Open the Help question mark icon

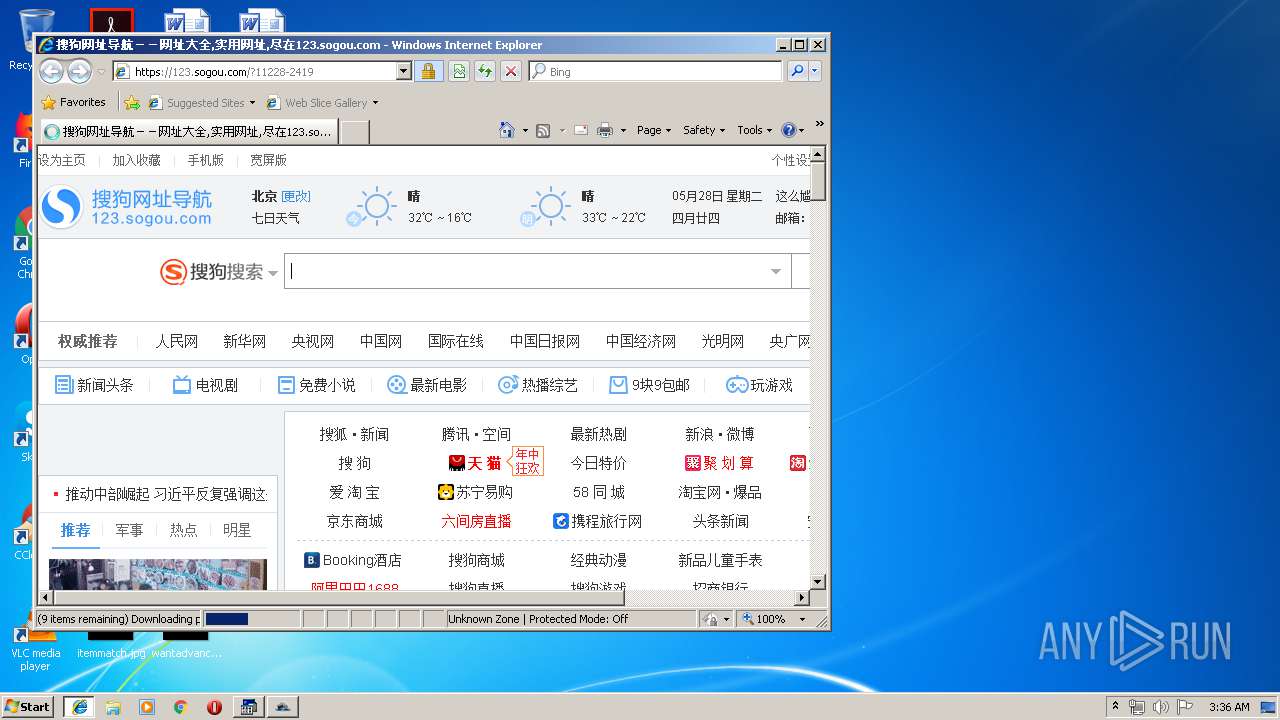click(788, 130)
